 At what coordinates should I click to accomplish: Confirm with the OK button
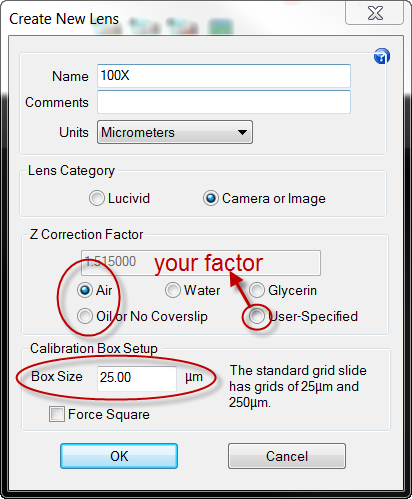119,456
